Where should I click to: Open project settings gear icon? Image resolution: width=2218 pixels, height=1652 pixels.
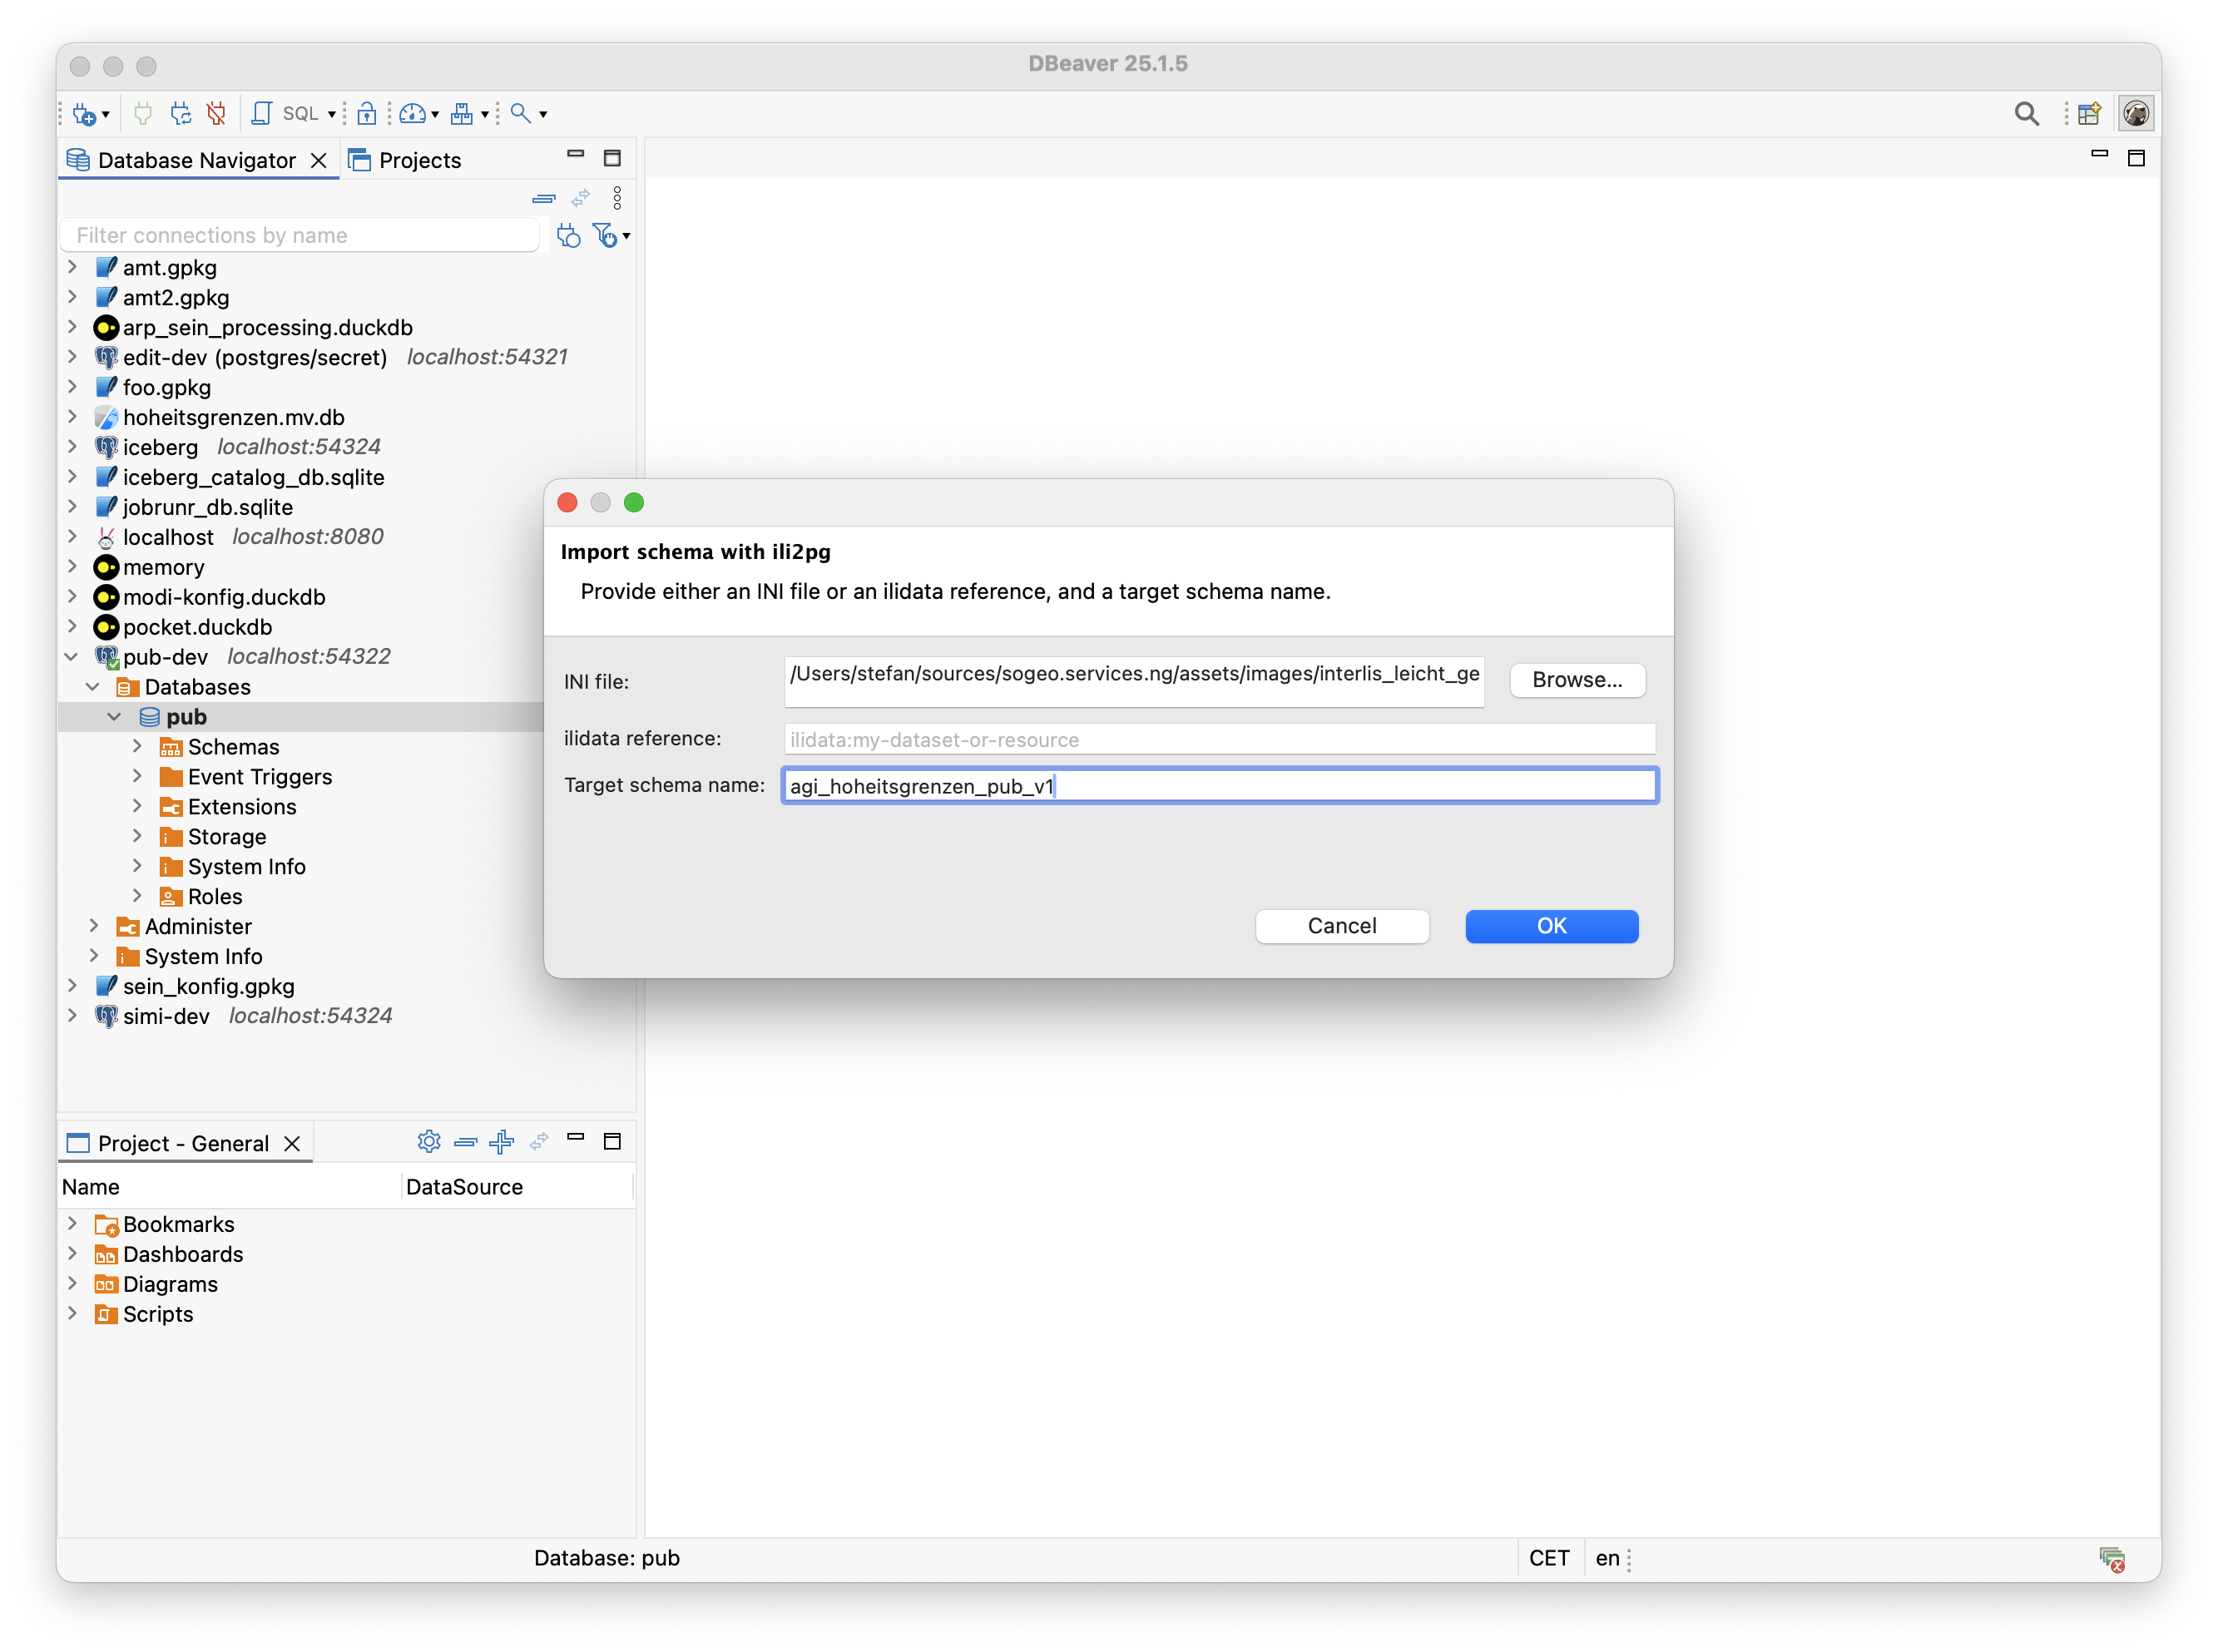429,1141
